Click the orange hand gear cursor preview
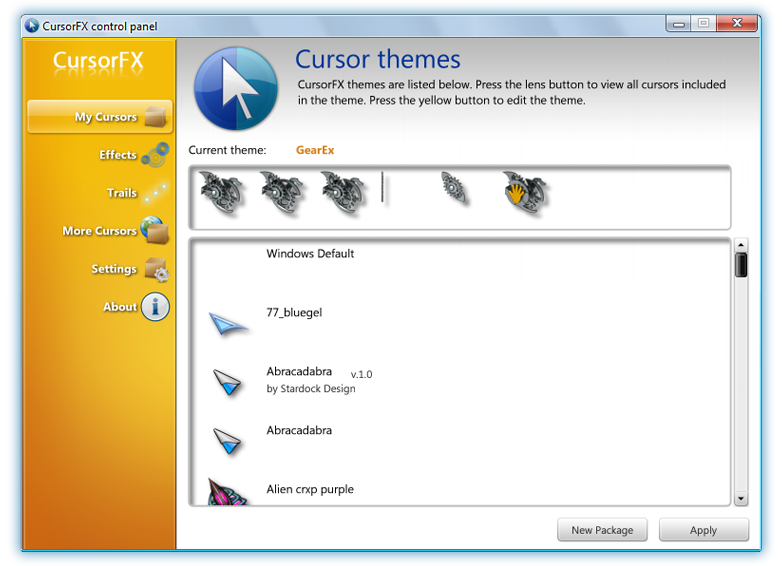Screen dimensions: 782x566 pyautogui.click(x=524, y=192)
